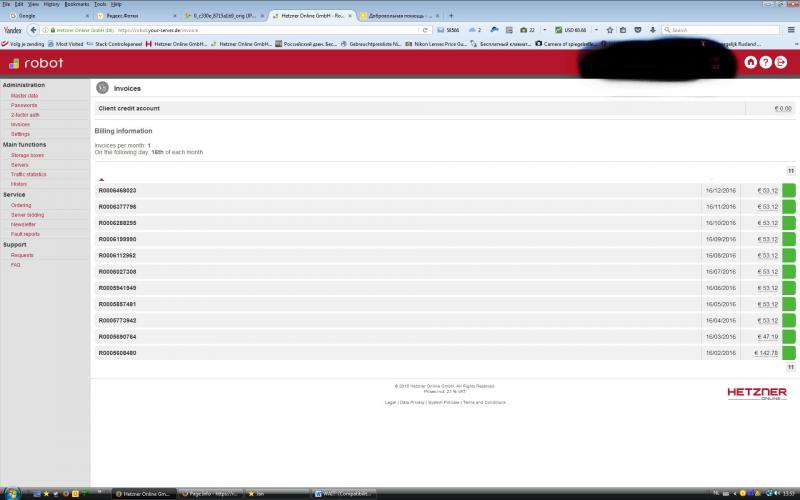Open the Stack Controlepaneel bookmark
This screenshot has height=500, width=800.
(x=114, y=44)
